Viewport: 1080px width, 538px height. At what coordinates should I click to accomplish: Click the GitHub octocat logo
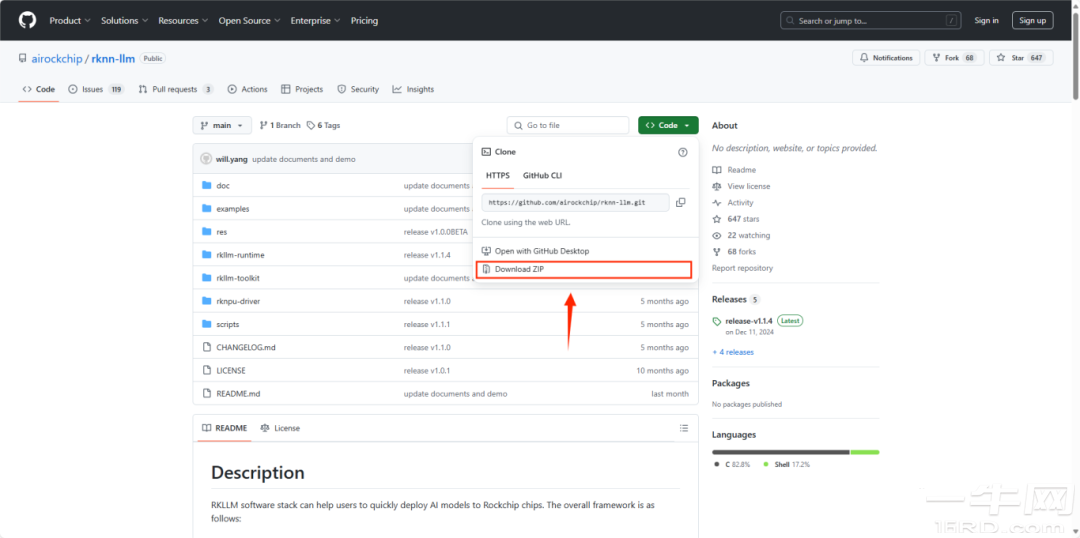(27, 20)
